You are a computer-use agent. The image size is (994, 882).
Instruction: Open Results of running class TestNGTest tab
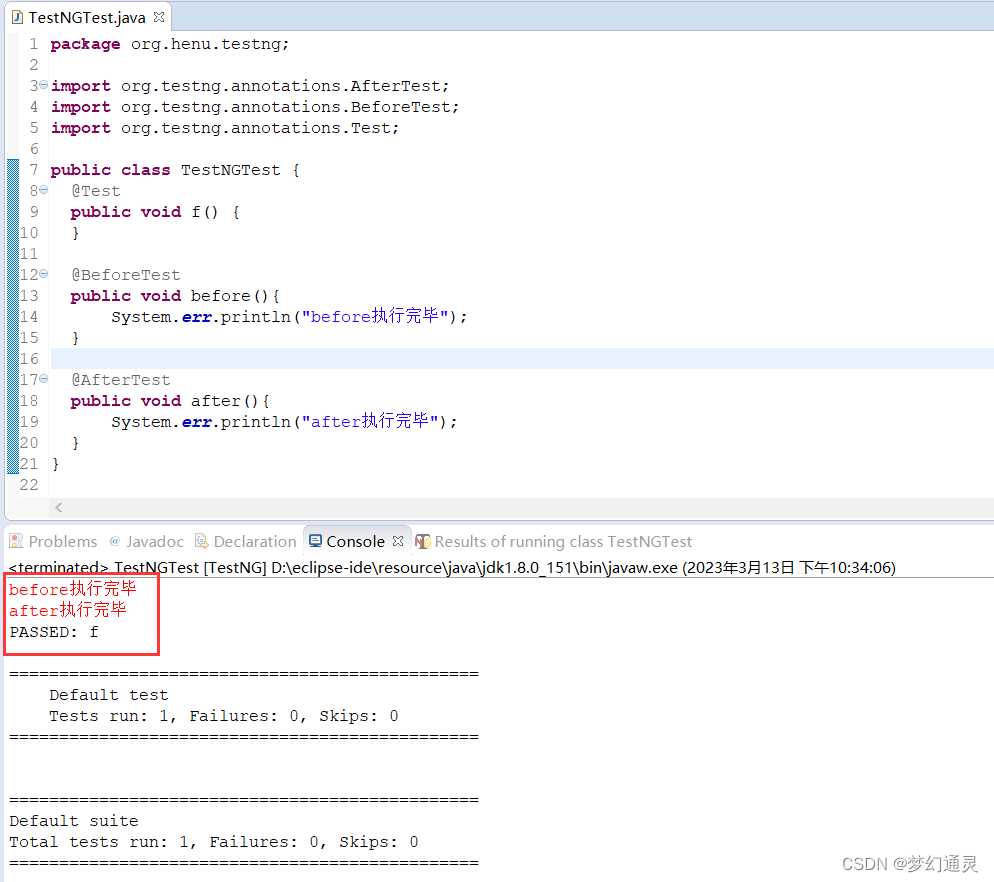tap(553, 542)
